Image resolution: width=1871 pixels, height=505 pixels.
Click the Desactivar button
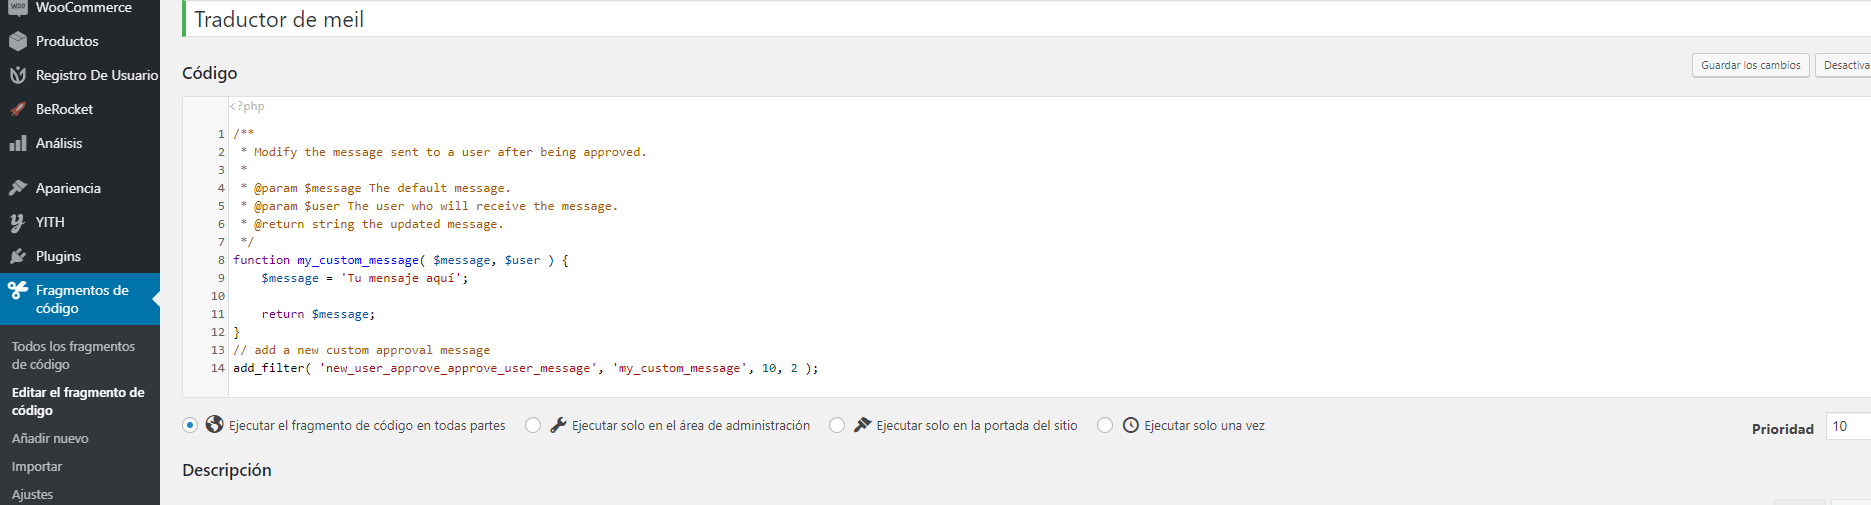(1844, 65)
